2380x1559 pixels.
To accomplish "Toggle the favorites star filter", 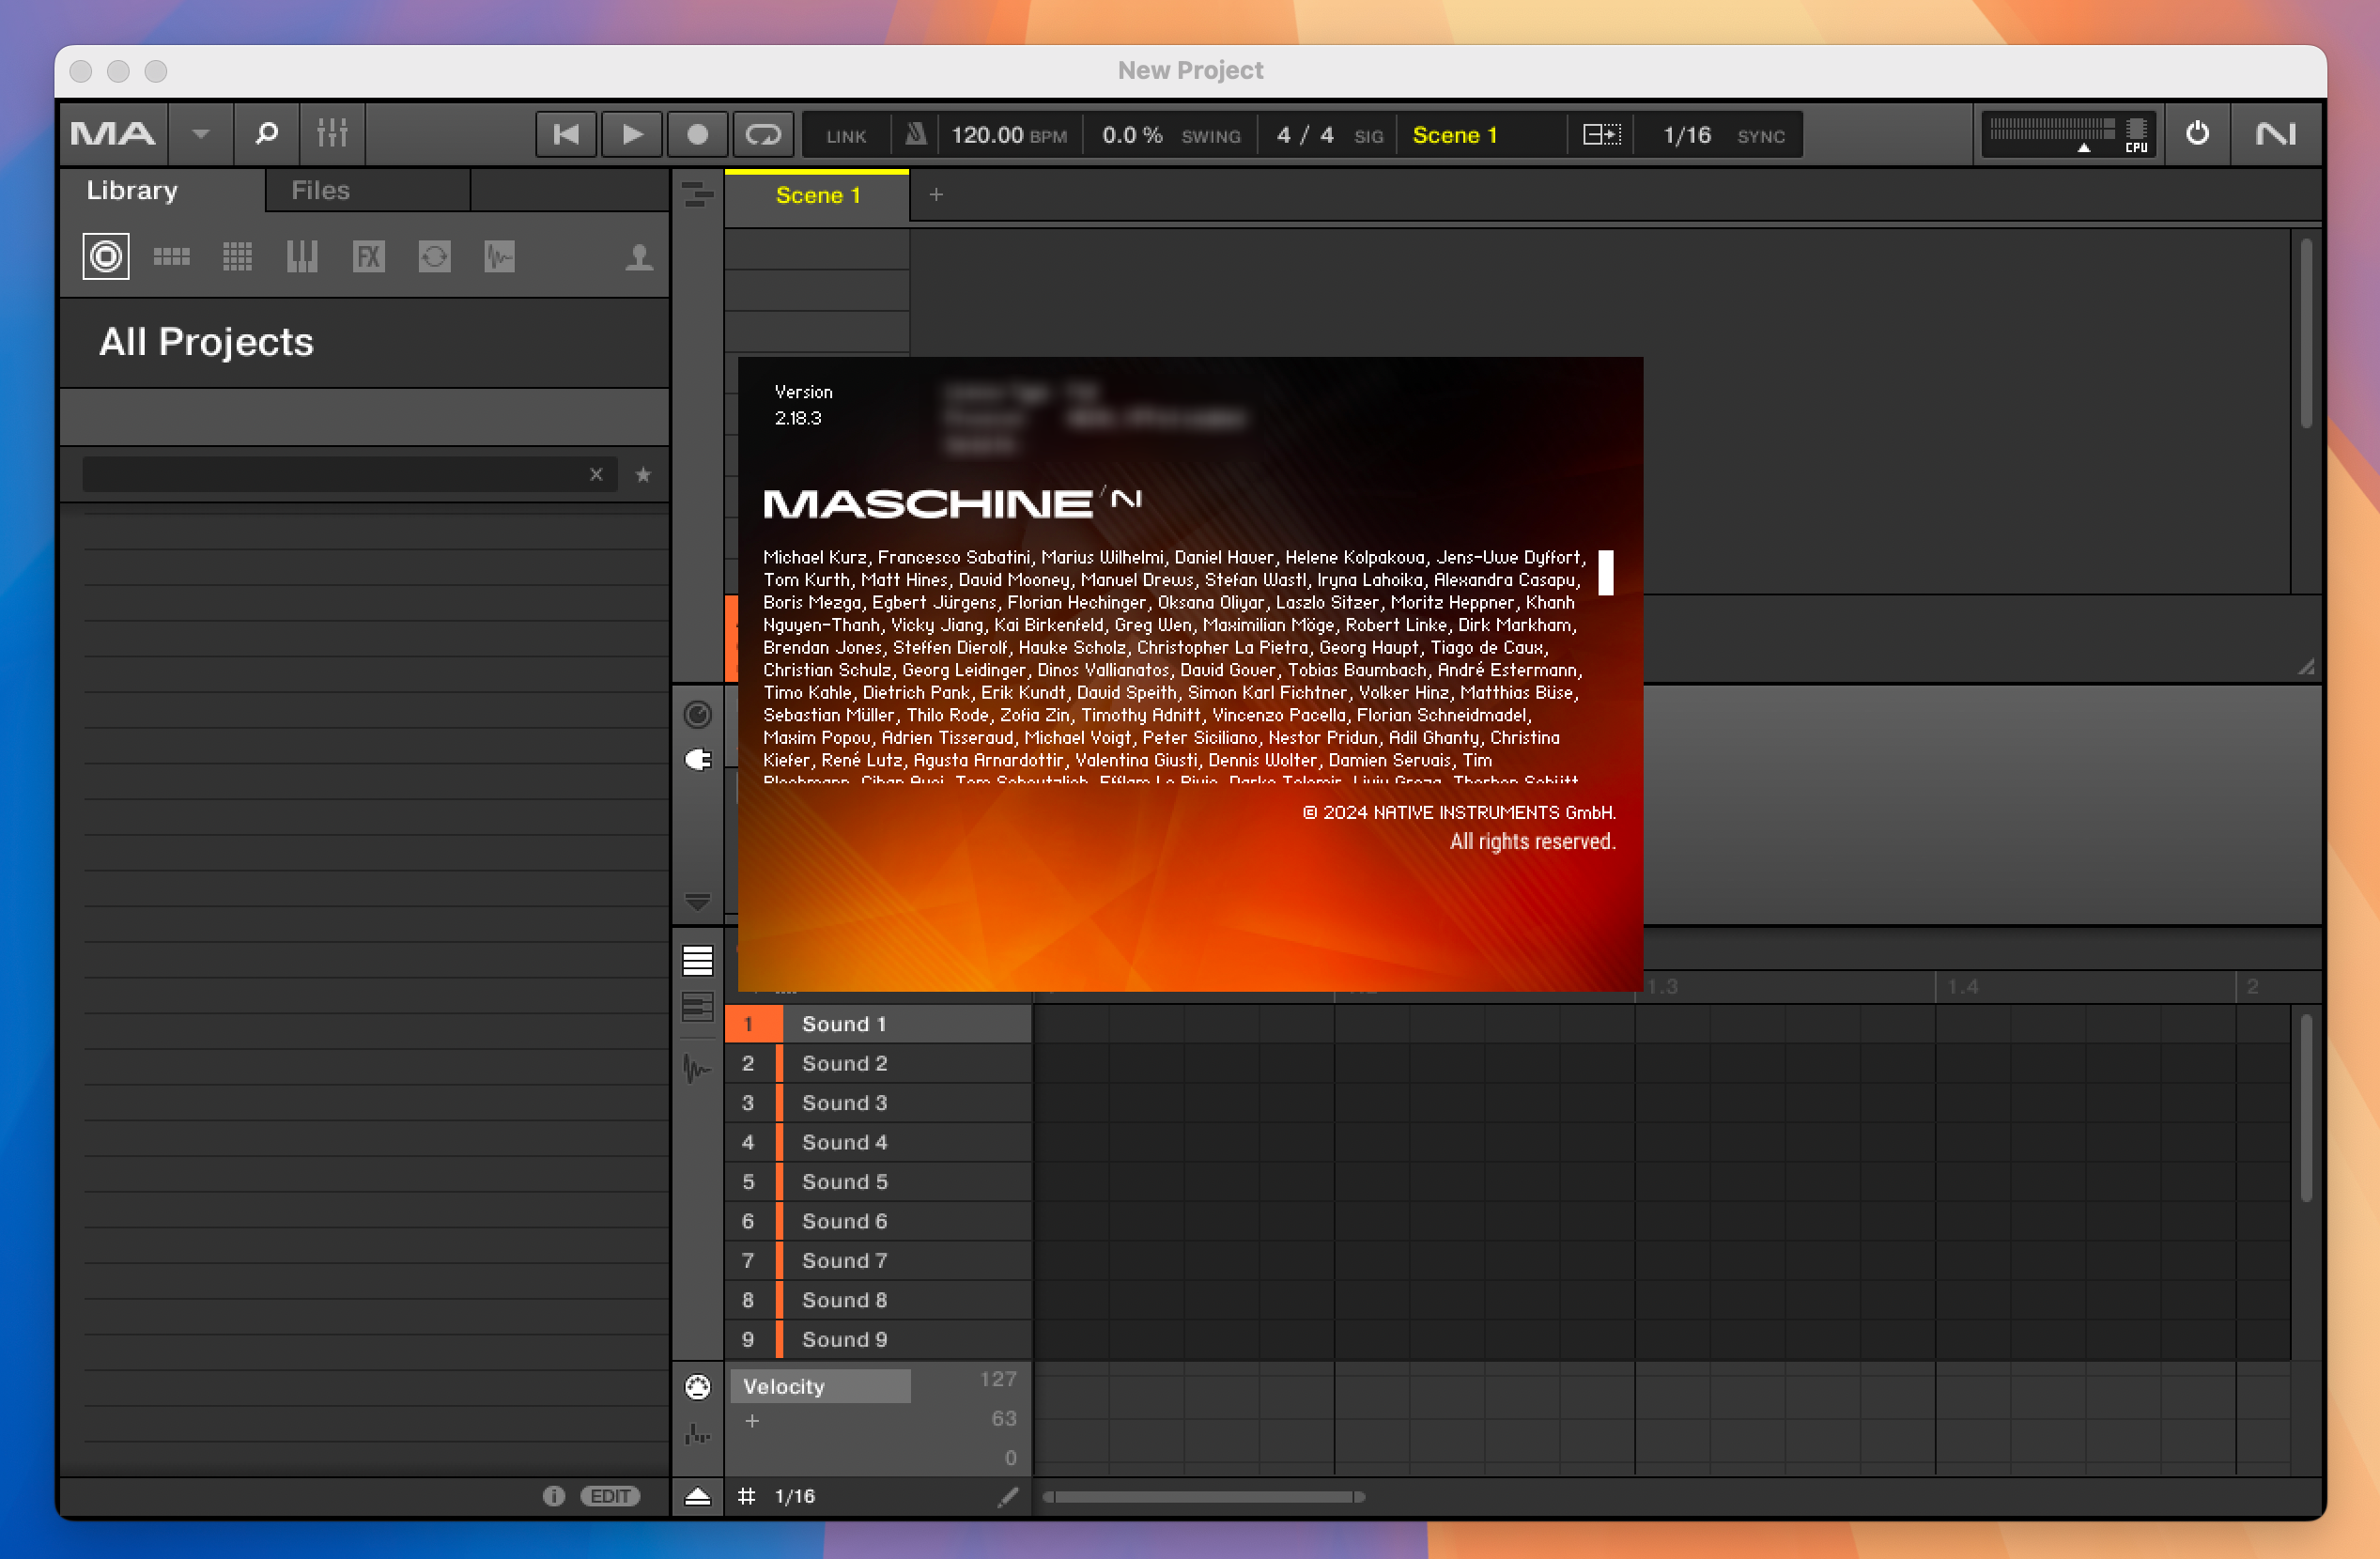I will coord(643,474).
